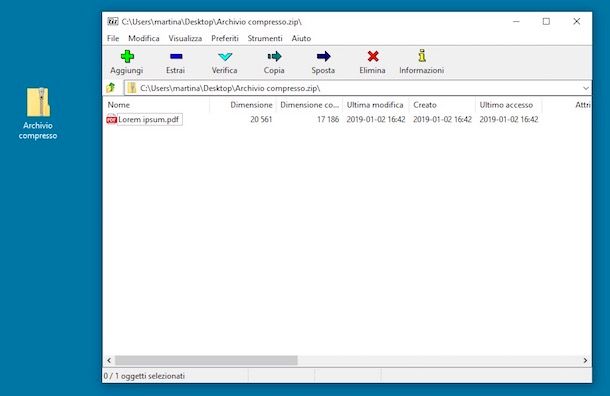Open the Aiuto menu
610x396 pixels.
(x=301, y=38)
